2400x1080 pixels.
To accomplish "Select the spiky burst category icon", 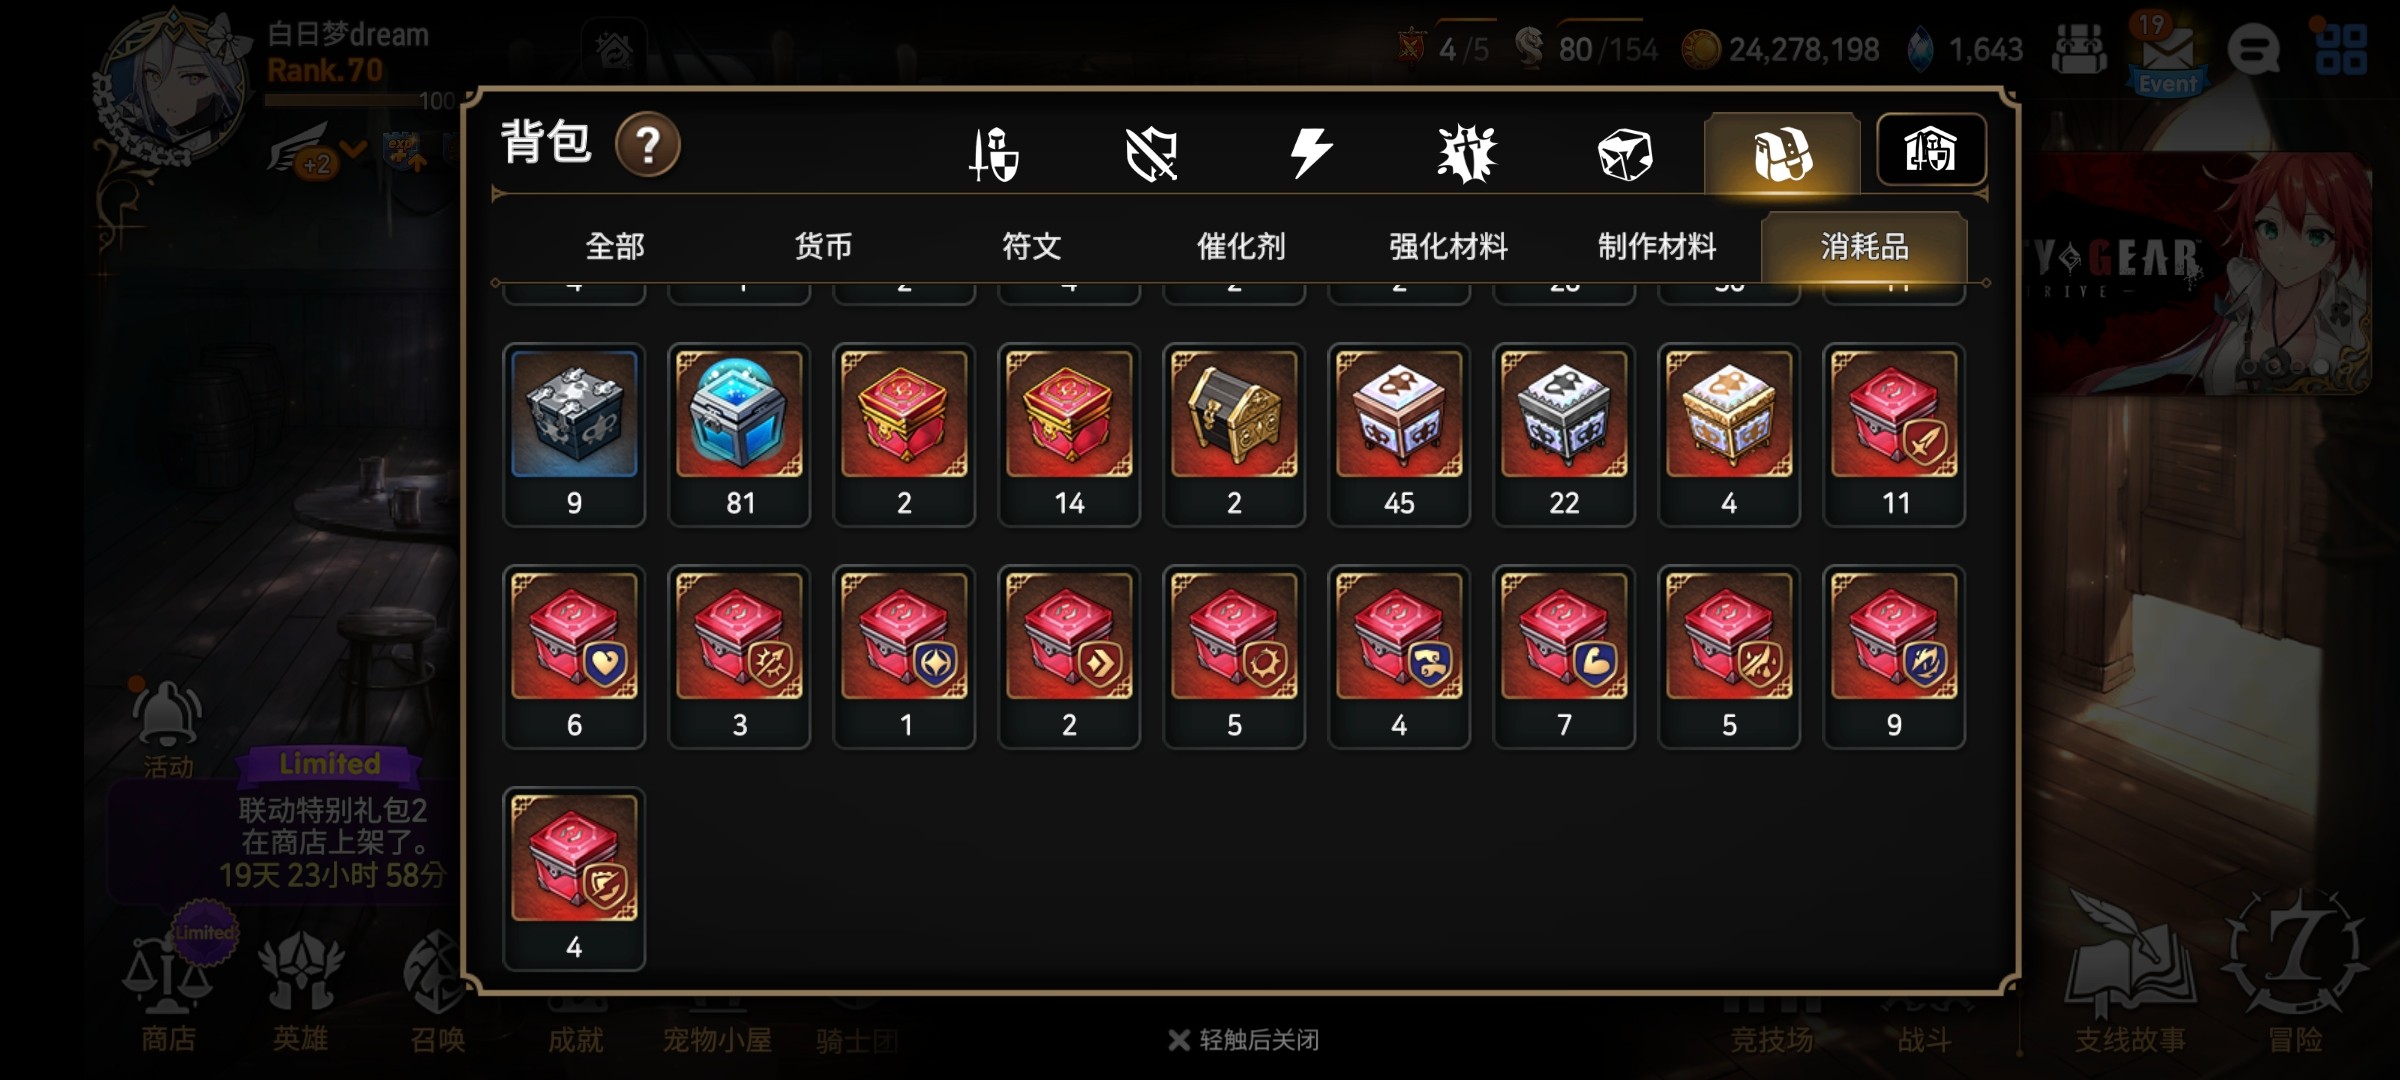I will [x=1466, y=154].
